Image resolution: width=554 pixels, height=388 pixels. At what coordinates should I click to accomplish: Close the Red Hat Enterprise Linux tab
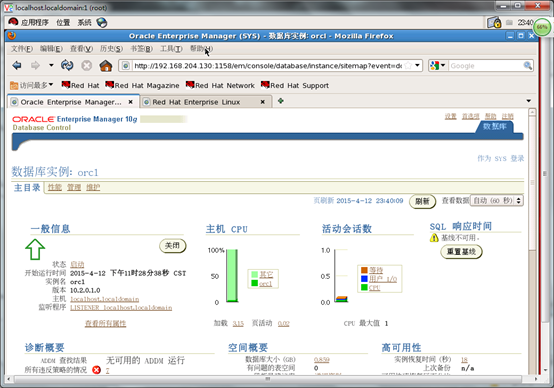263,102
